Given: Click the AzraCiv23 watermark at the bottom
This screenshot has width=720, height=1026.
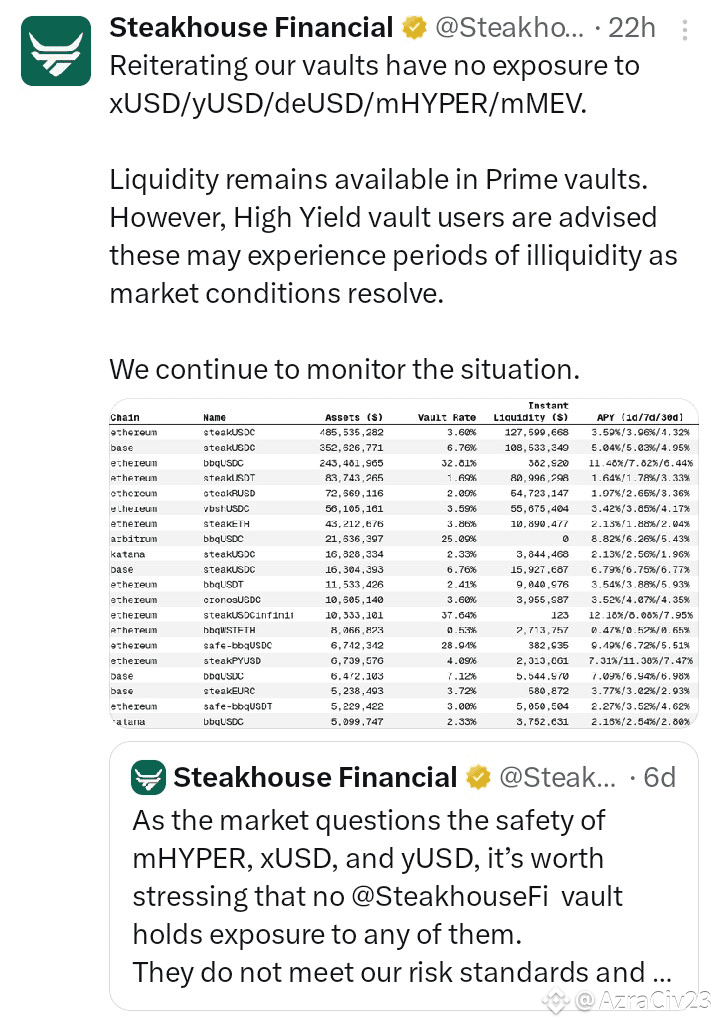Looking at the screenshot, I should coord(646,999).
